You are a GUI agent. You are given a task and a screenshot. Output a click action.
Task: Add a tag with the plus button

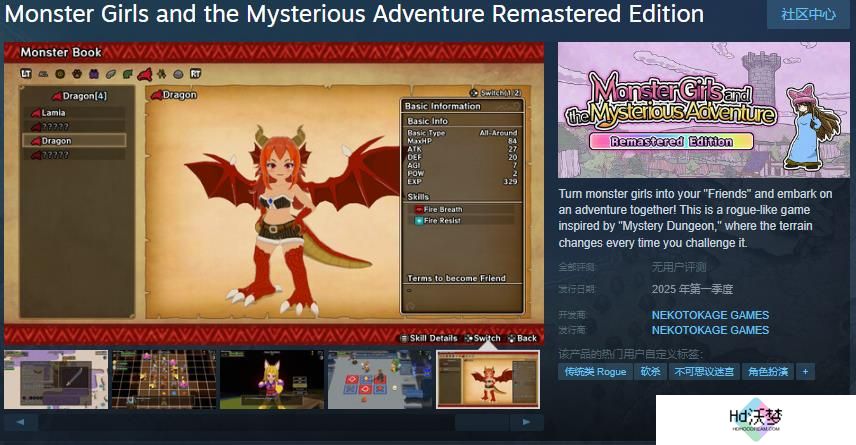(x=805, y=372)
